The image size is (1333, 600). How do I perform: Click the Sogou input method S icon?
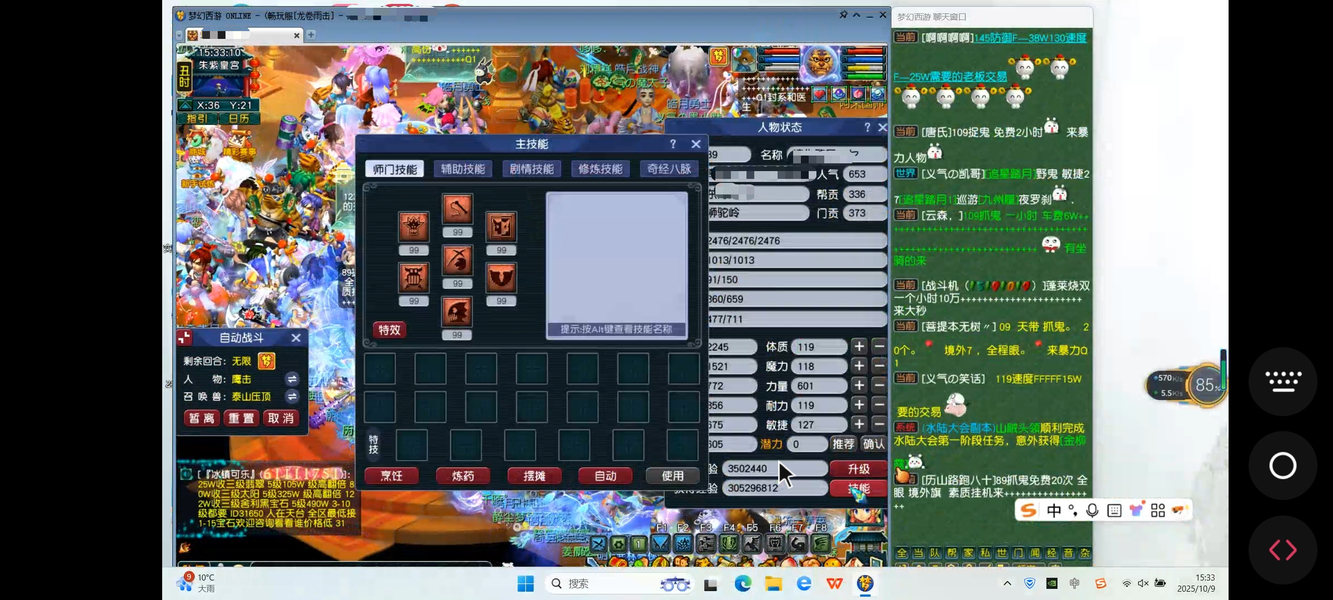(x=1028, y=510)
